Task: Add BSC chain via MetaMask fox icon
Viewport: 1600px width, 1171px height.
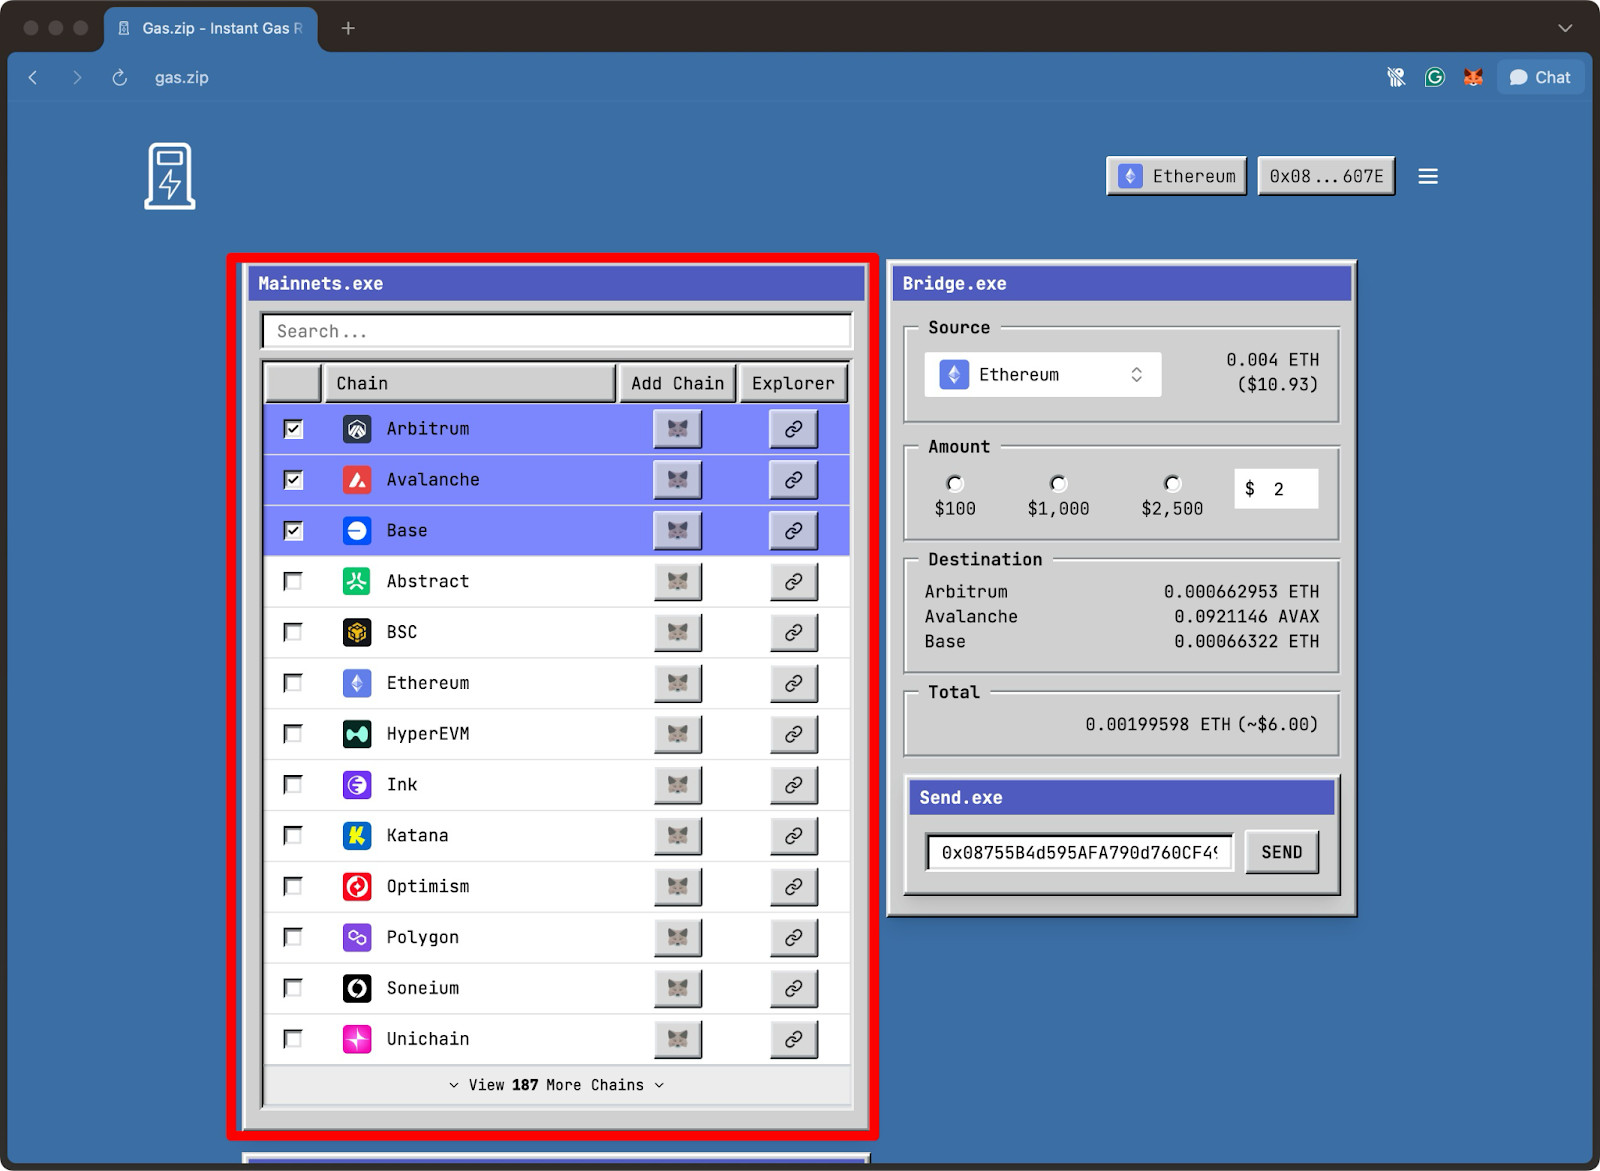Action: [x=678, y=633]
